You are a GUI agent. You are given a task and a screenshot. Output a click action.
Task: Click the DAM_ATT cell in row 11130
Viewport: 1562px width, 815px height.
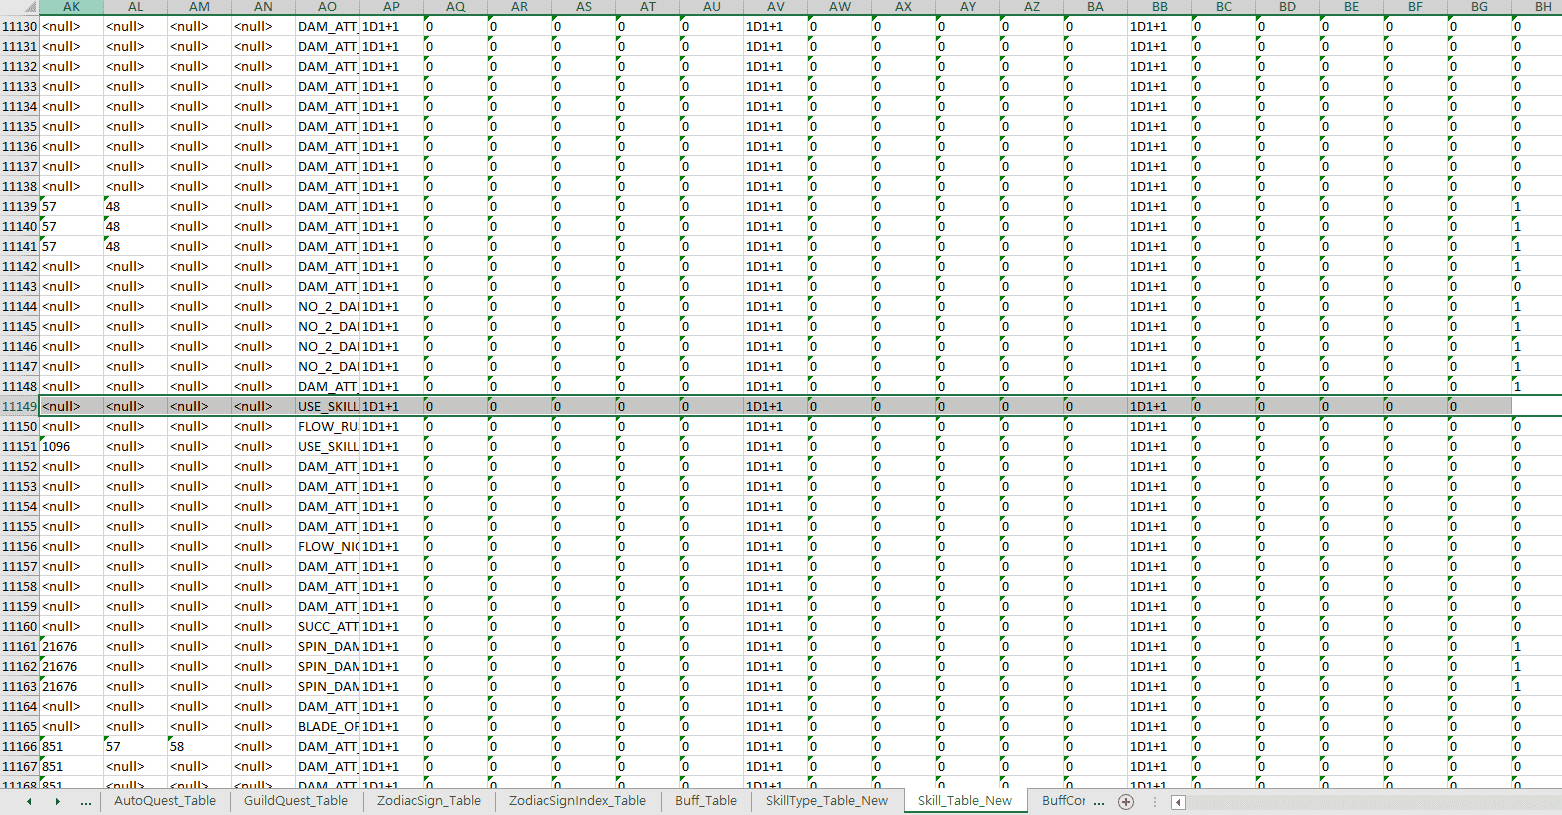pos(327,27)
